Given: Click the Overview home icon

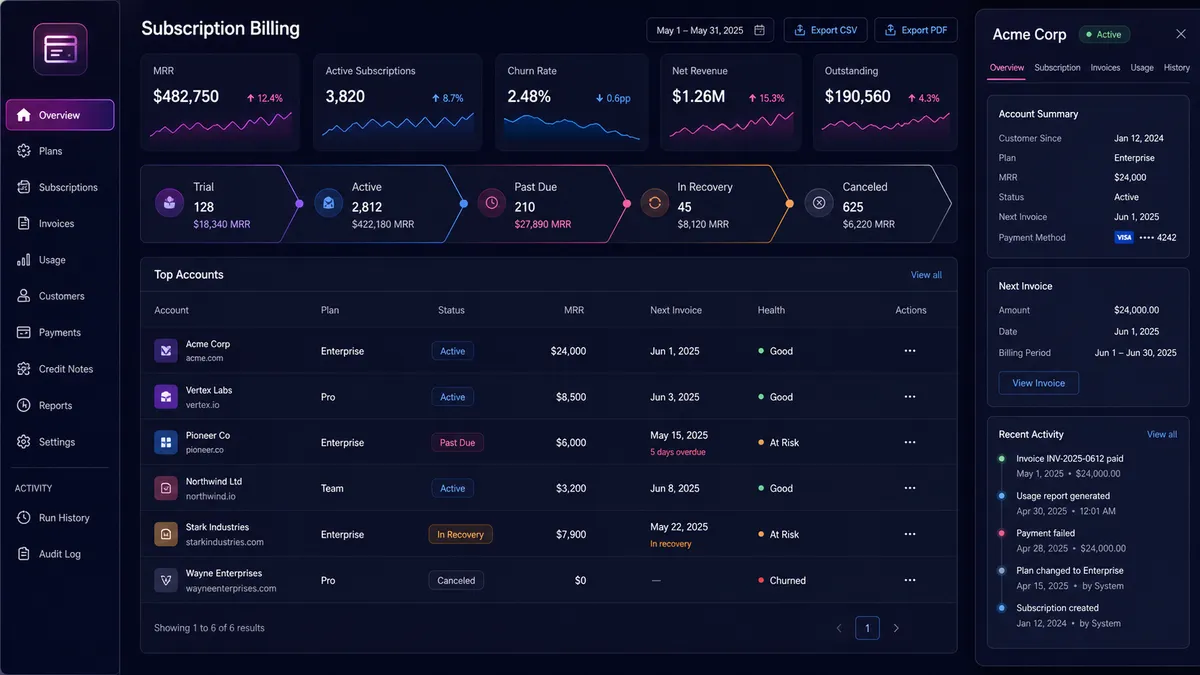Looking at the screenshot, I should [x=24, y=115].
